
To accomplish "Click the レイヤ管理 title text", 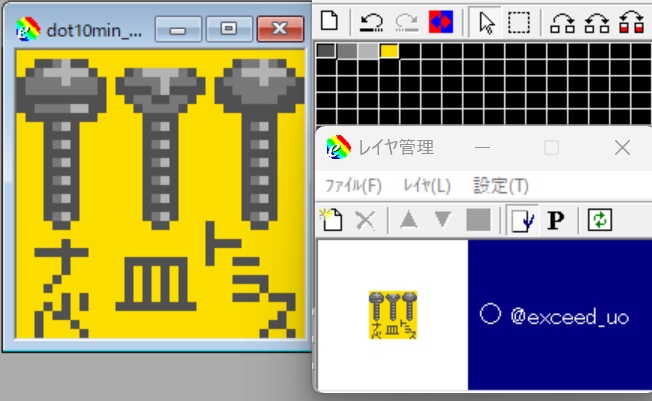I will click(x=396, y=148).
